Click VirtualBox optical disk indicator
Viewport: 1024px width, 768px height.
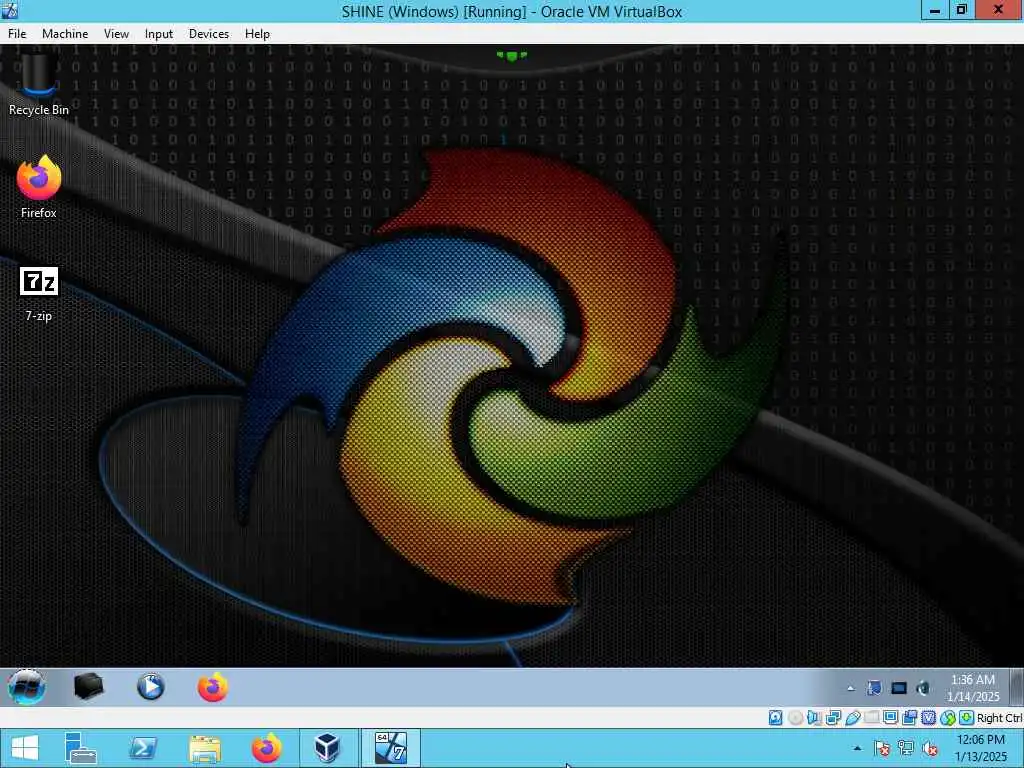coord(795,718)
